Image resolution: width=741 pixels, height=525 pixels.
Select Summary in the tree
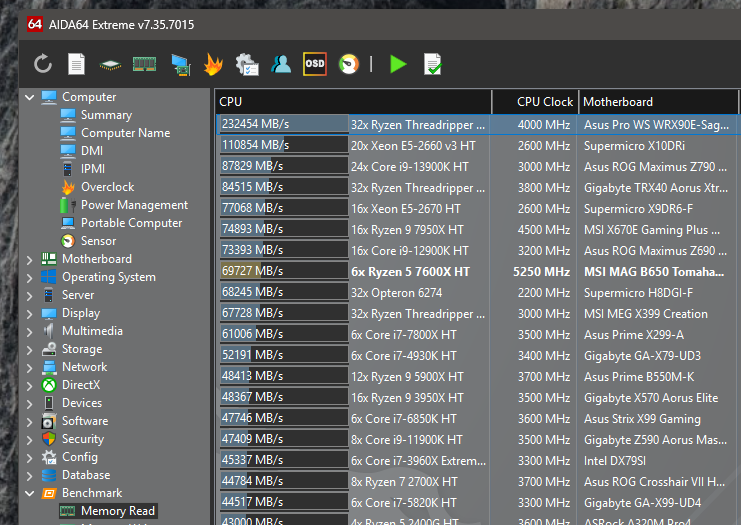[106, 115]
